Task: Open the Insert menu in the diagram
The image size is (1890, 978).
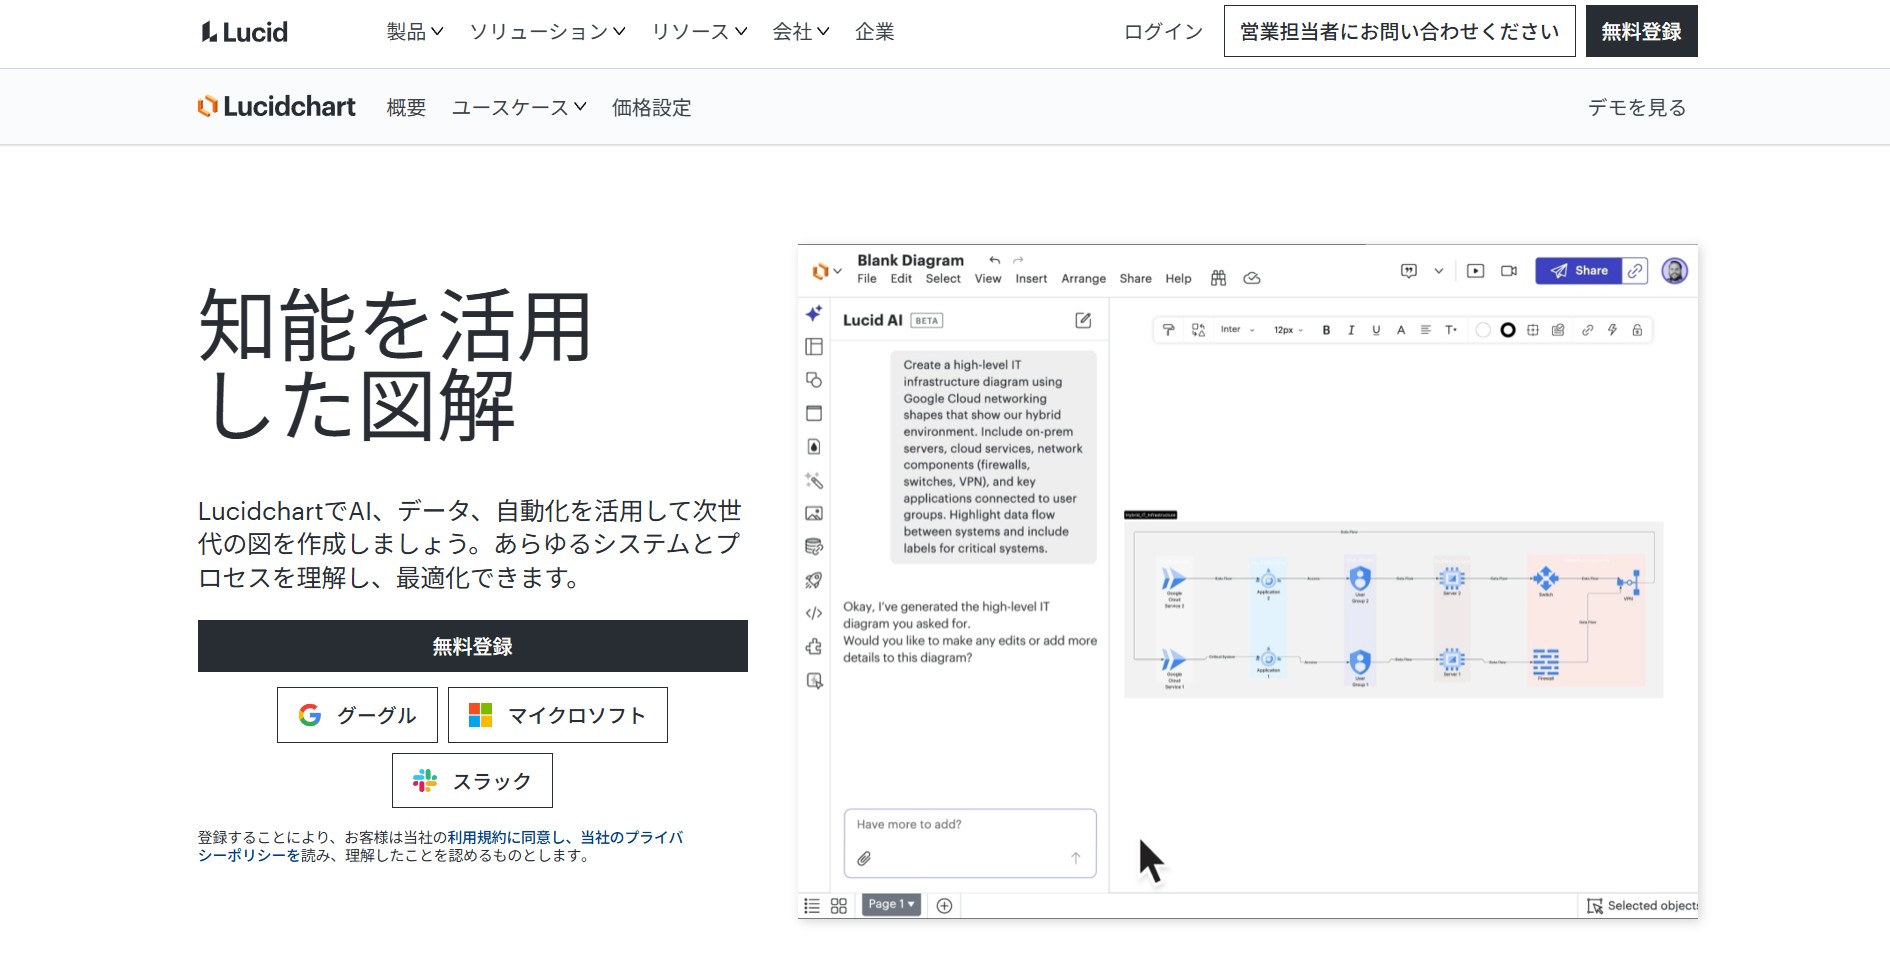Action: coord(1031,279)
